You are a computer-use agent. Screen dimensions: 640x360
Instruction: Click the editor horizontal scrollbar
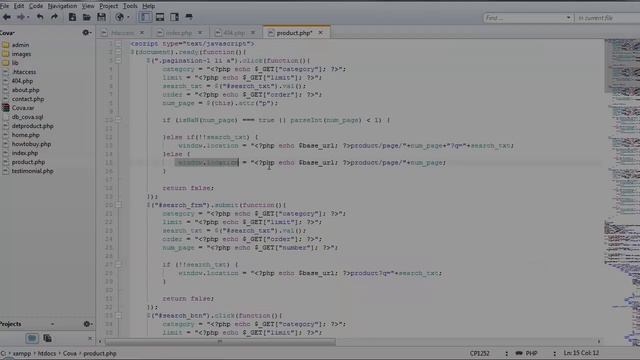220,342
